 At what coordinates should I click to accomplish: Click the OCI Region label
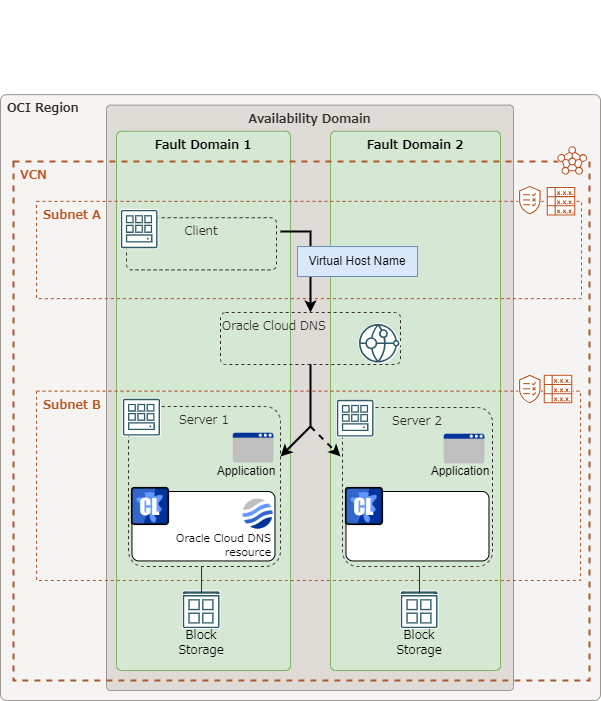[x=42, y=108]
